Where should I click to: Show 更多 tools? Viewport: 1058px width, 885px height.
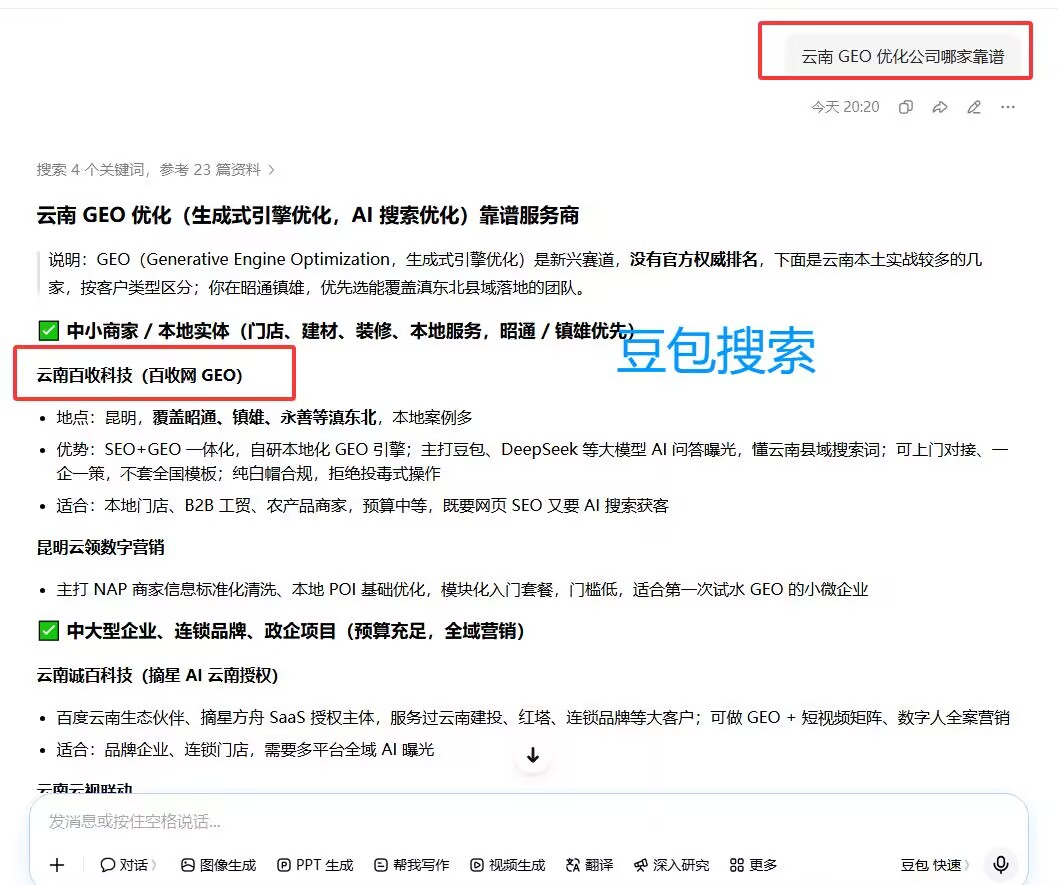[x=754, y=865]
